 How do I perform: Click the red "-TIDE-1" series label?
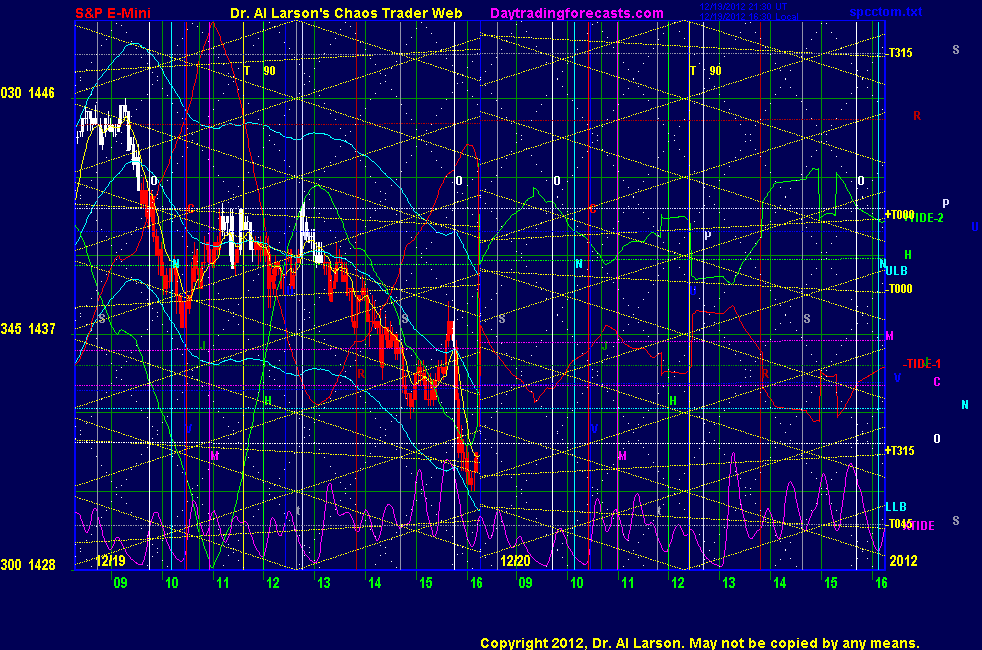point(921,364)
